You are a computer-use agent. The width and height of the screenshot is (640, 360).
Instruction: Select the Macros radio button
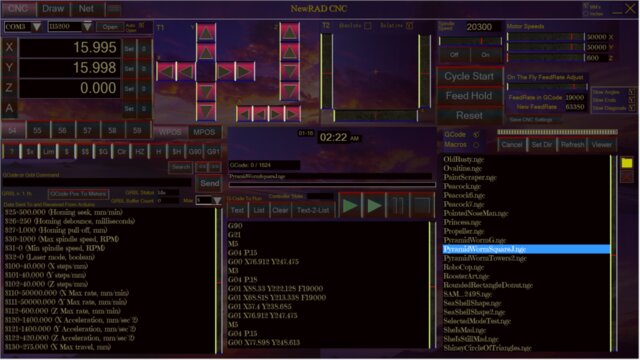tap(476, 144)
